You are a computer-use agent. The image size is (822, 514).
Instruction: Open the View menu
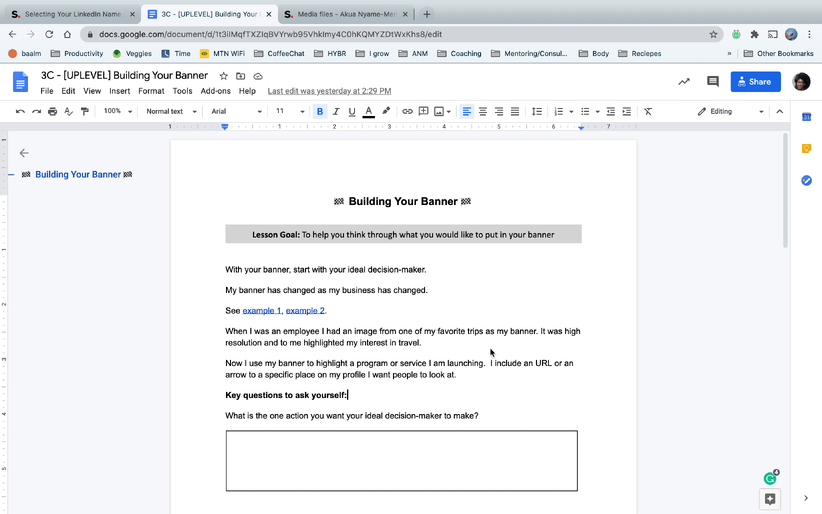[92, 91]
